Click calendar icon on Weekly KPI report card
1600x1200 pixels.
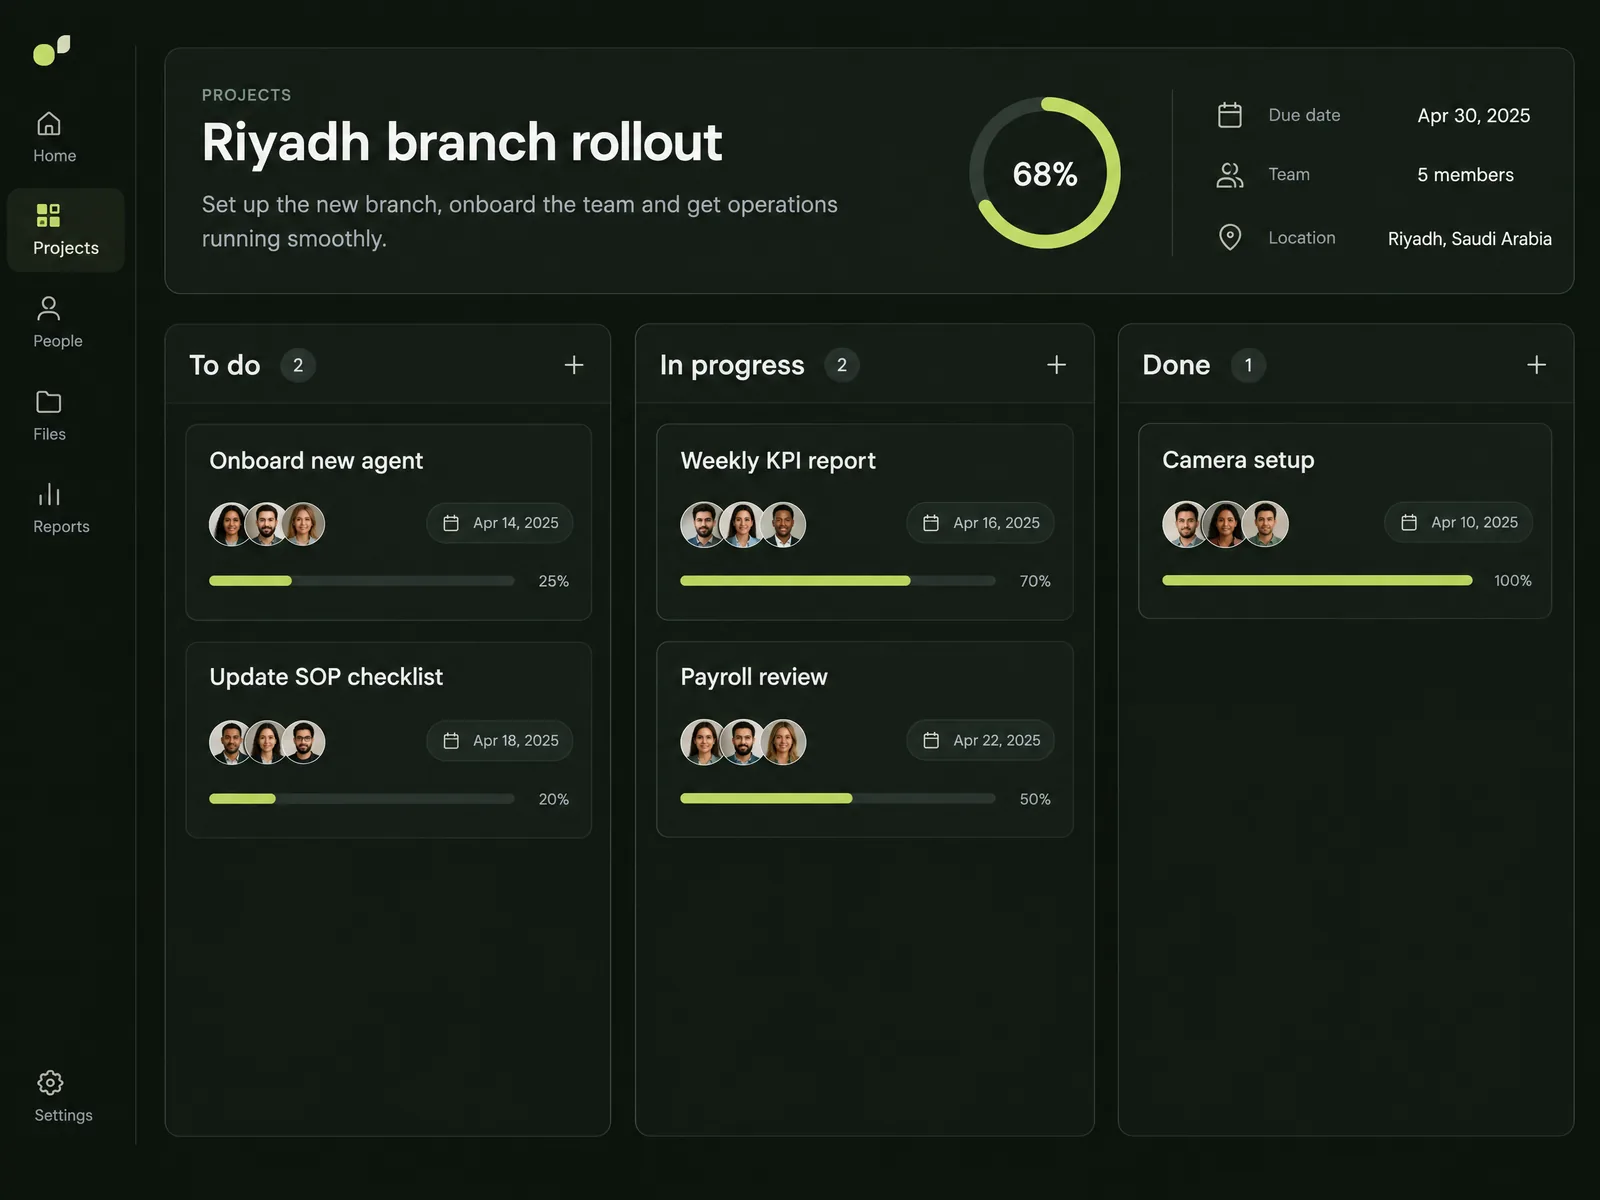[x=931, y=523]
